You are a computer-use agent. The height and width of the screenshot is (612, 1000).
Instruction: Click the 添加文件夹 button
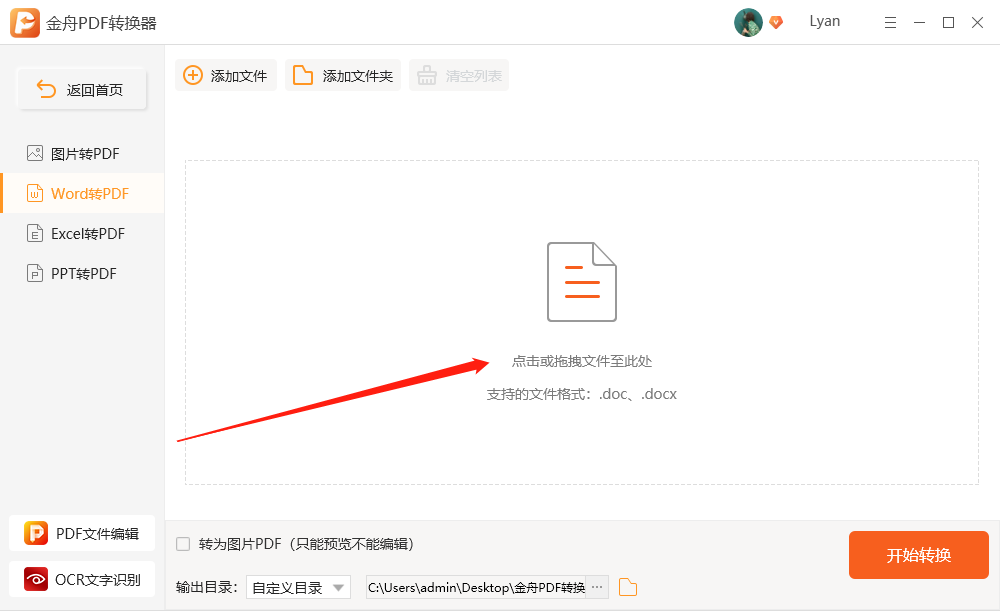(343, 75)
